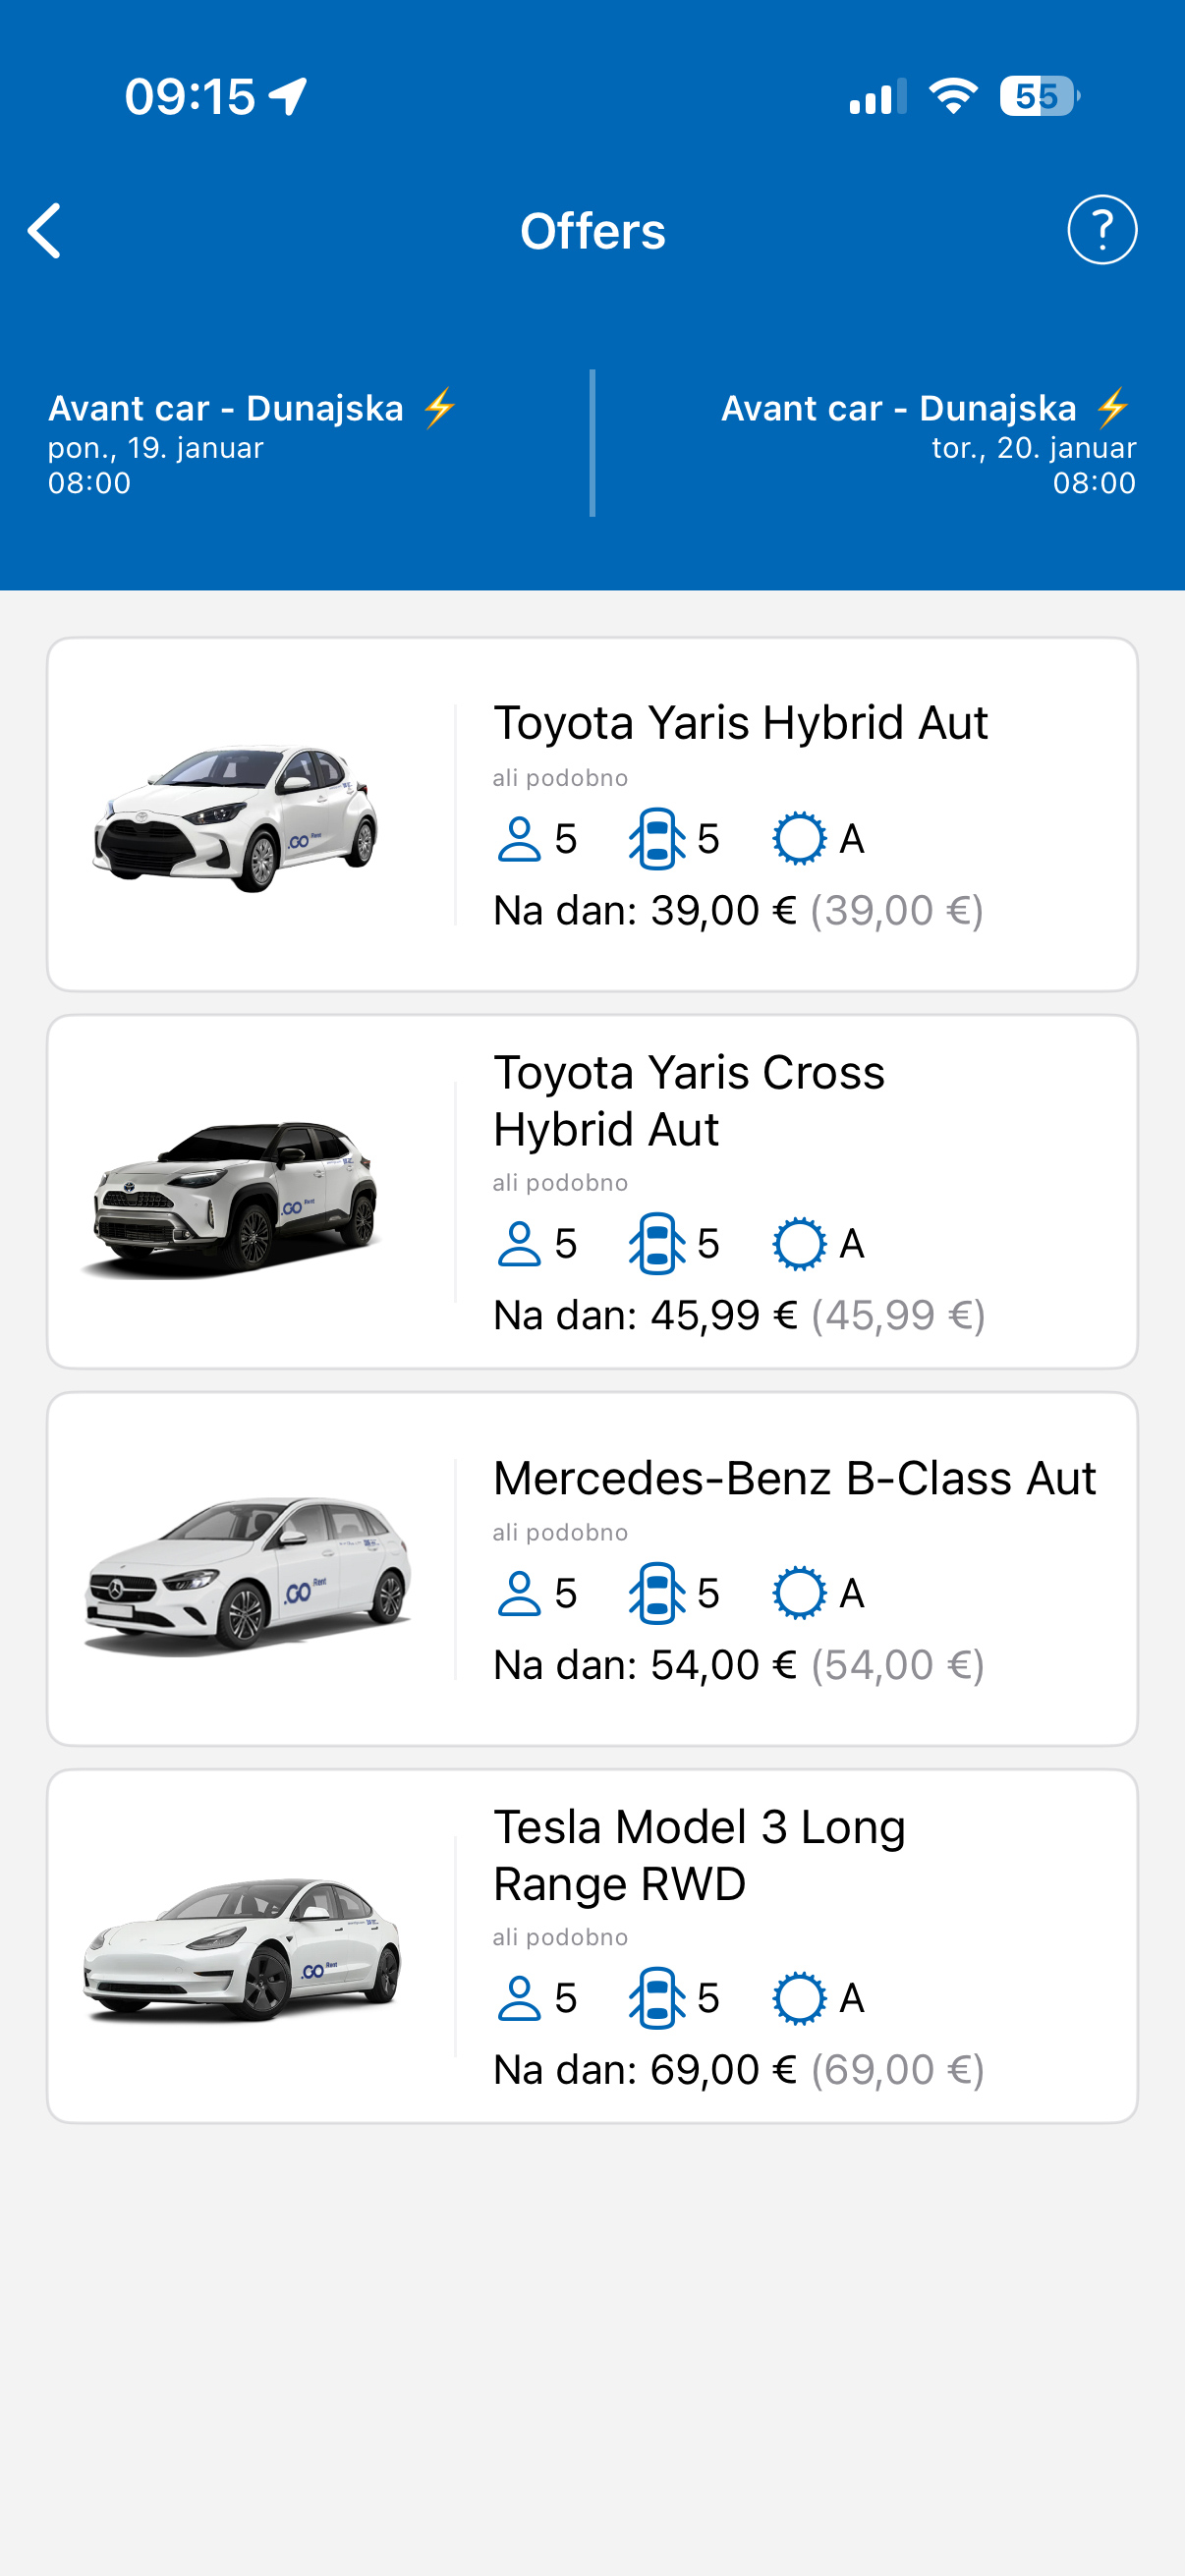Select Toyota Yaris Cross Hybrid Aut offer
Screen dimensions: 1185x2576
688,1100
